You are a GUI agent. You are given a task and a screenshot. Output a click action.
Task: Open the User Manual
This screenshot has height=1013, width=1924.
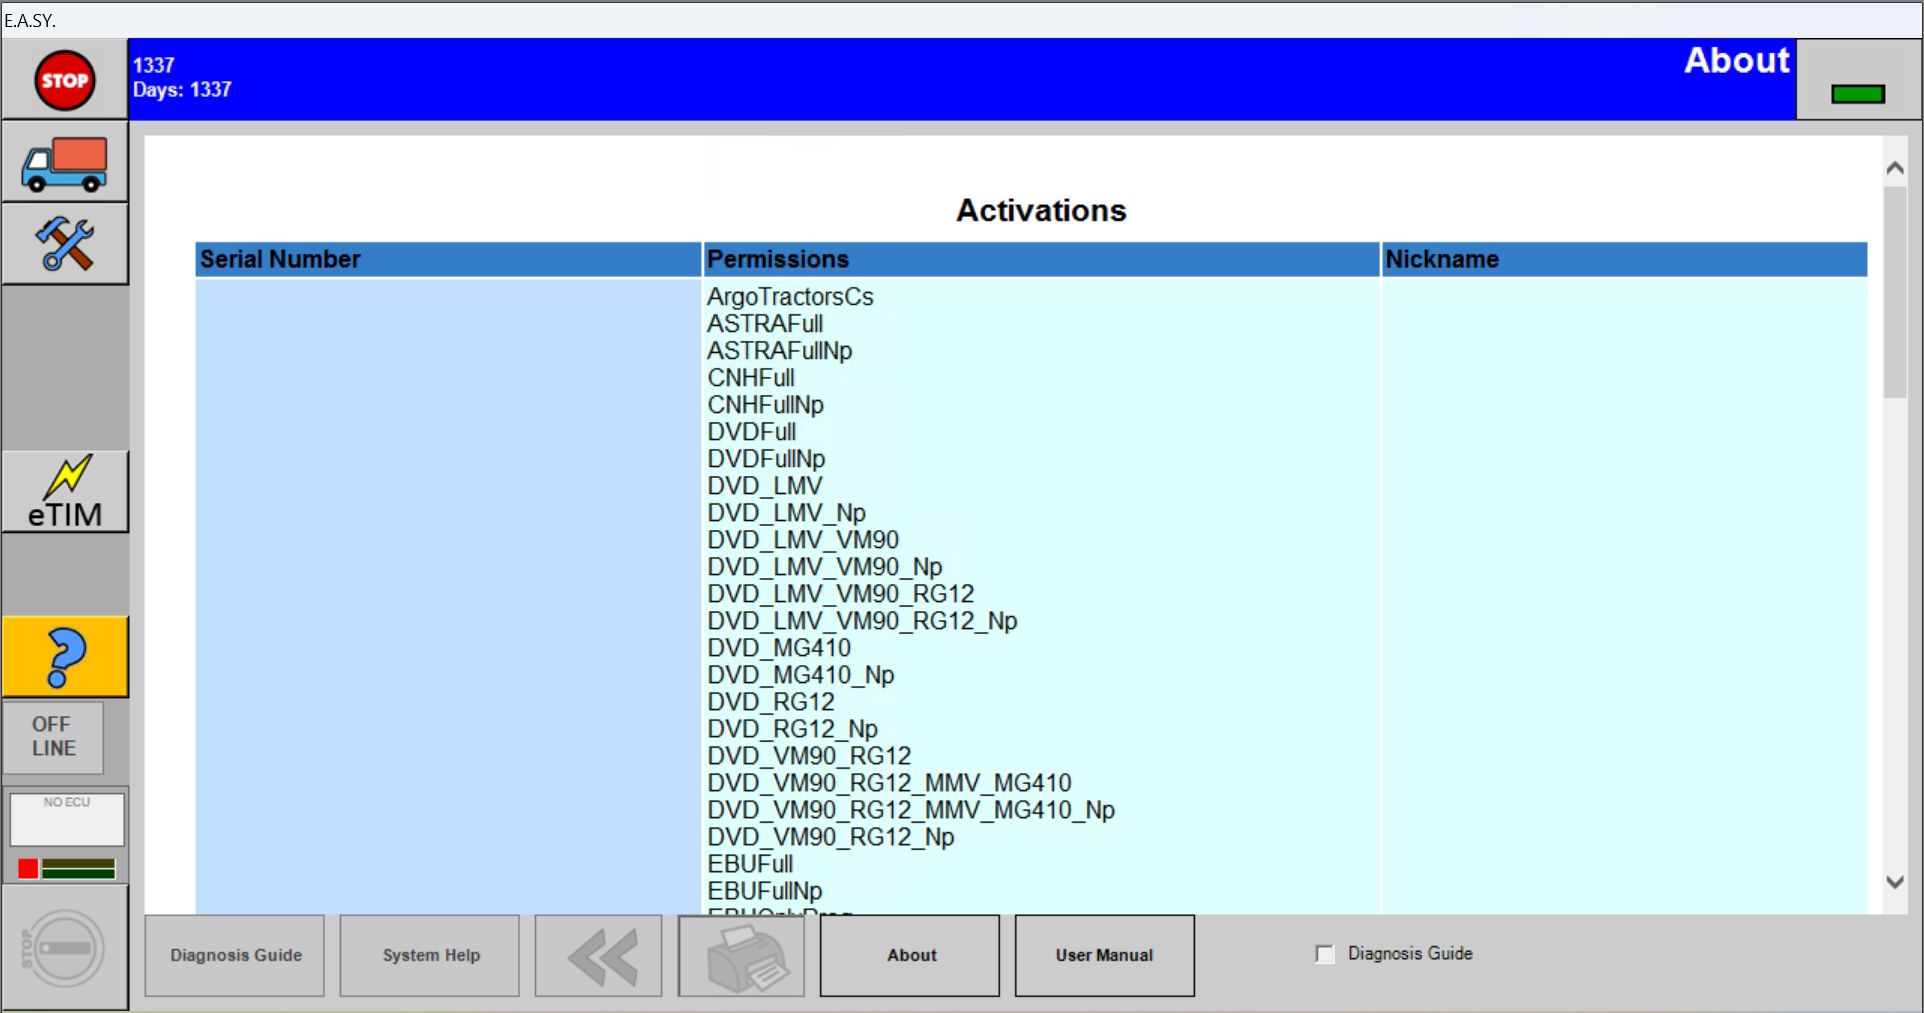1103,956
